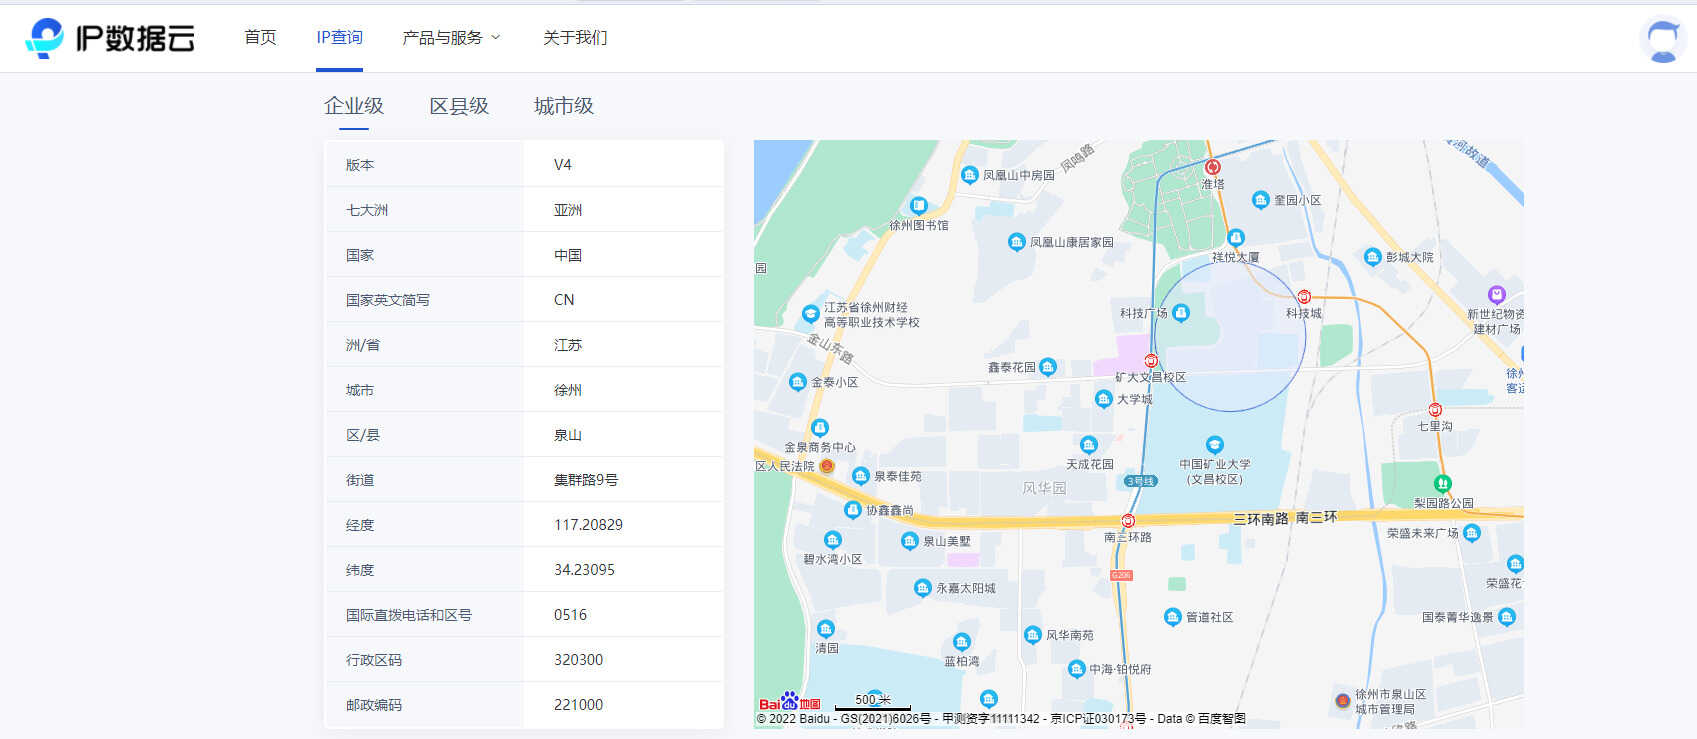Expand the 产品与服务 dropdown menu
Image resolution: width=1697 pixels, height=739 pixels.
point(451,38)
